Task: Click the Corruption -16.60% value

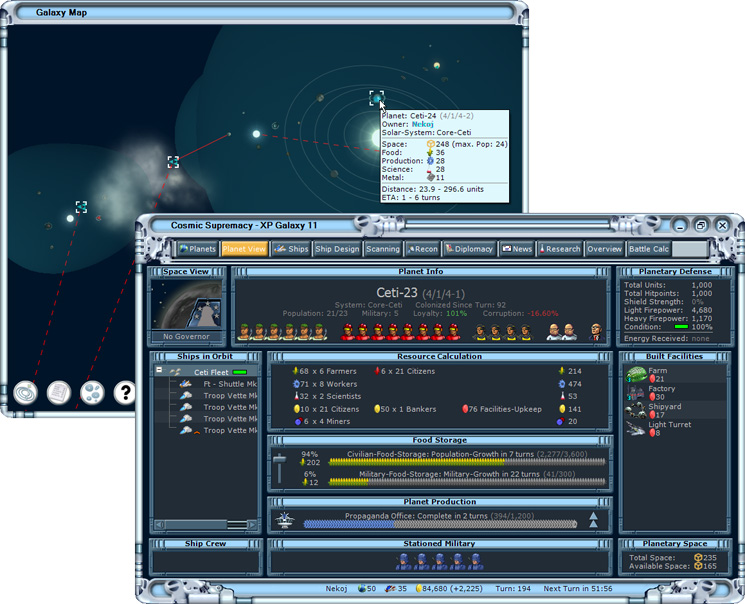Action: tap(541, 314)
